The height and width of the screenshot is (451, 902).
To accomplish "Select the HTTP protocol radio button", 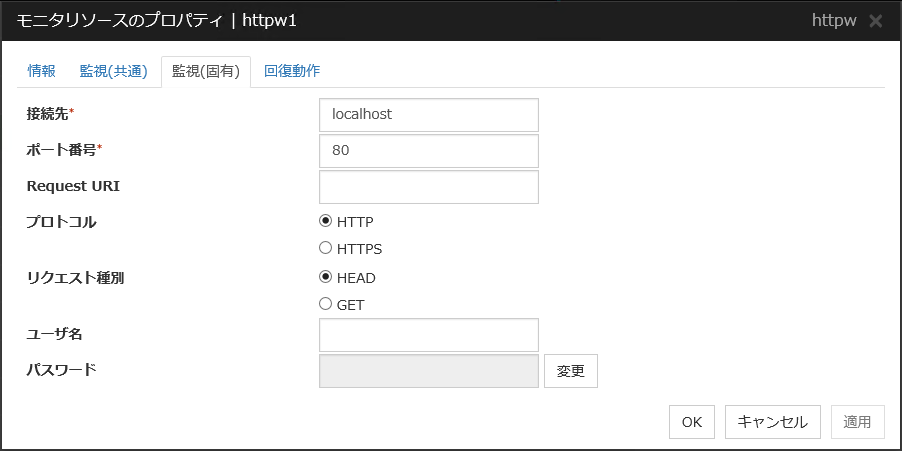I will [x=325, y=222].
